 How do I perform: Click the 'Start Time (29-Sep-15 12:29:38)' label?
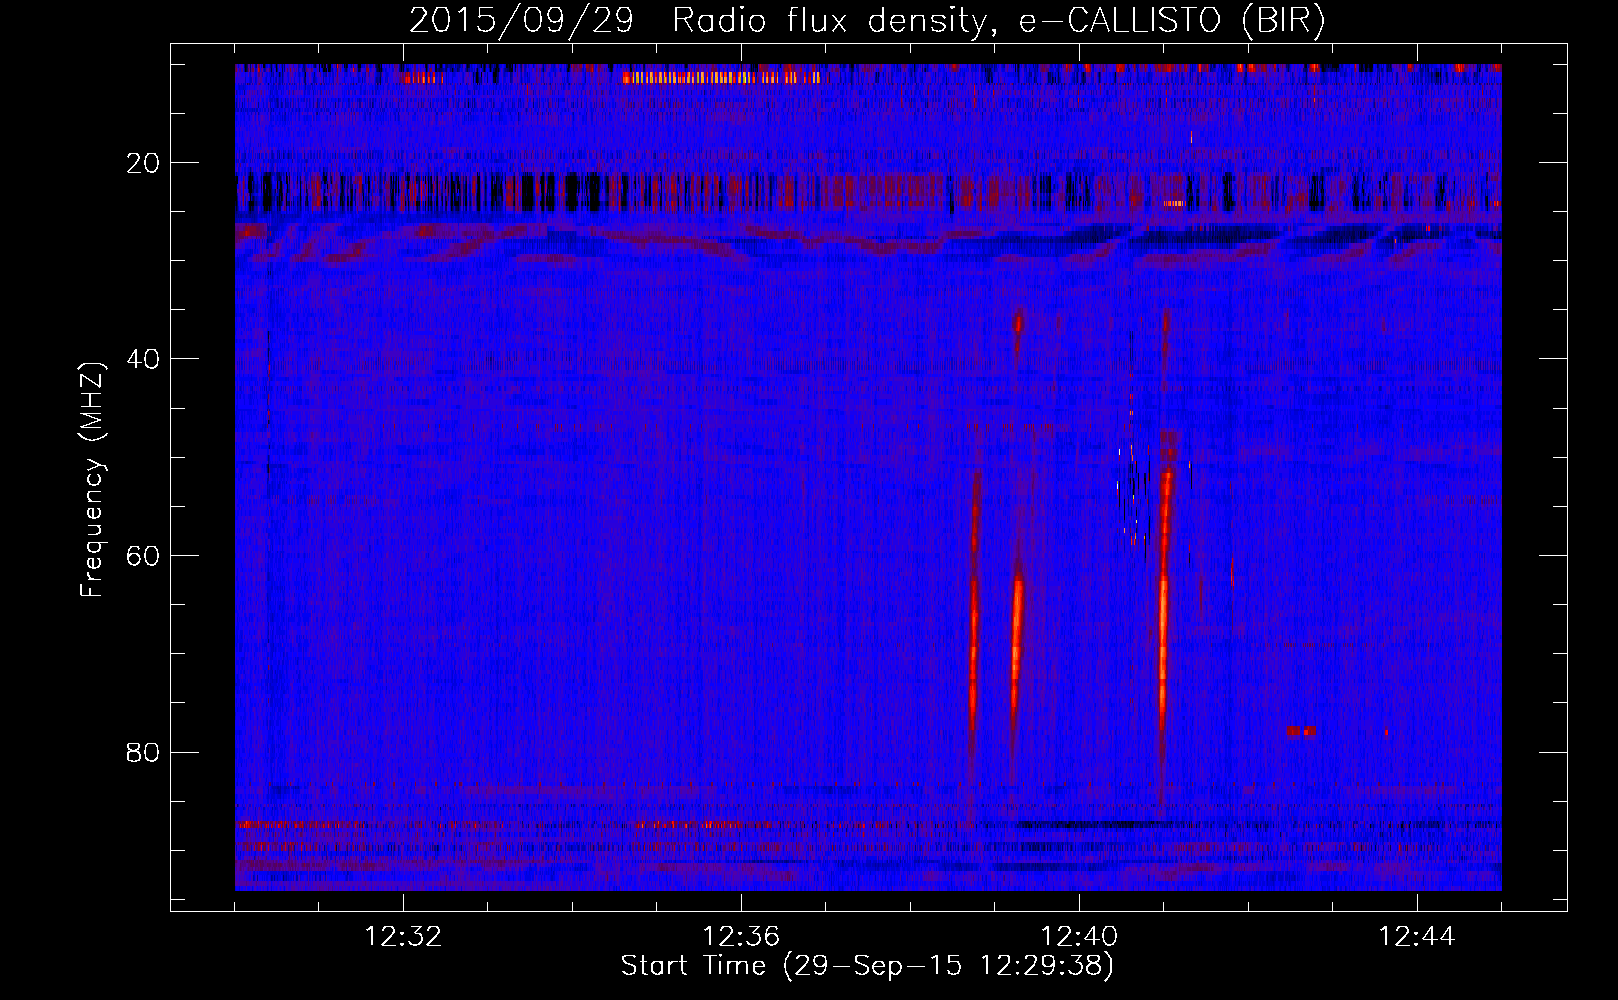coord(867,966)
